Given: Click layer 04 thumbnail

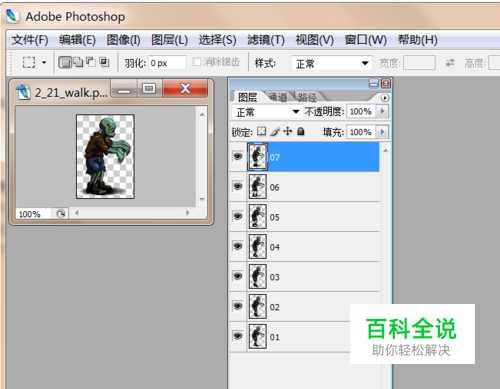Looking at the screenshot, I should (x=258, y=247).
